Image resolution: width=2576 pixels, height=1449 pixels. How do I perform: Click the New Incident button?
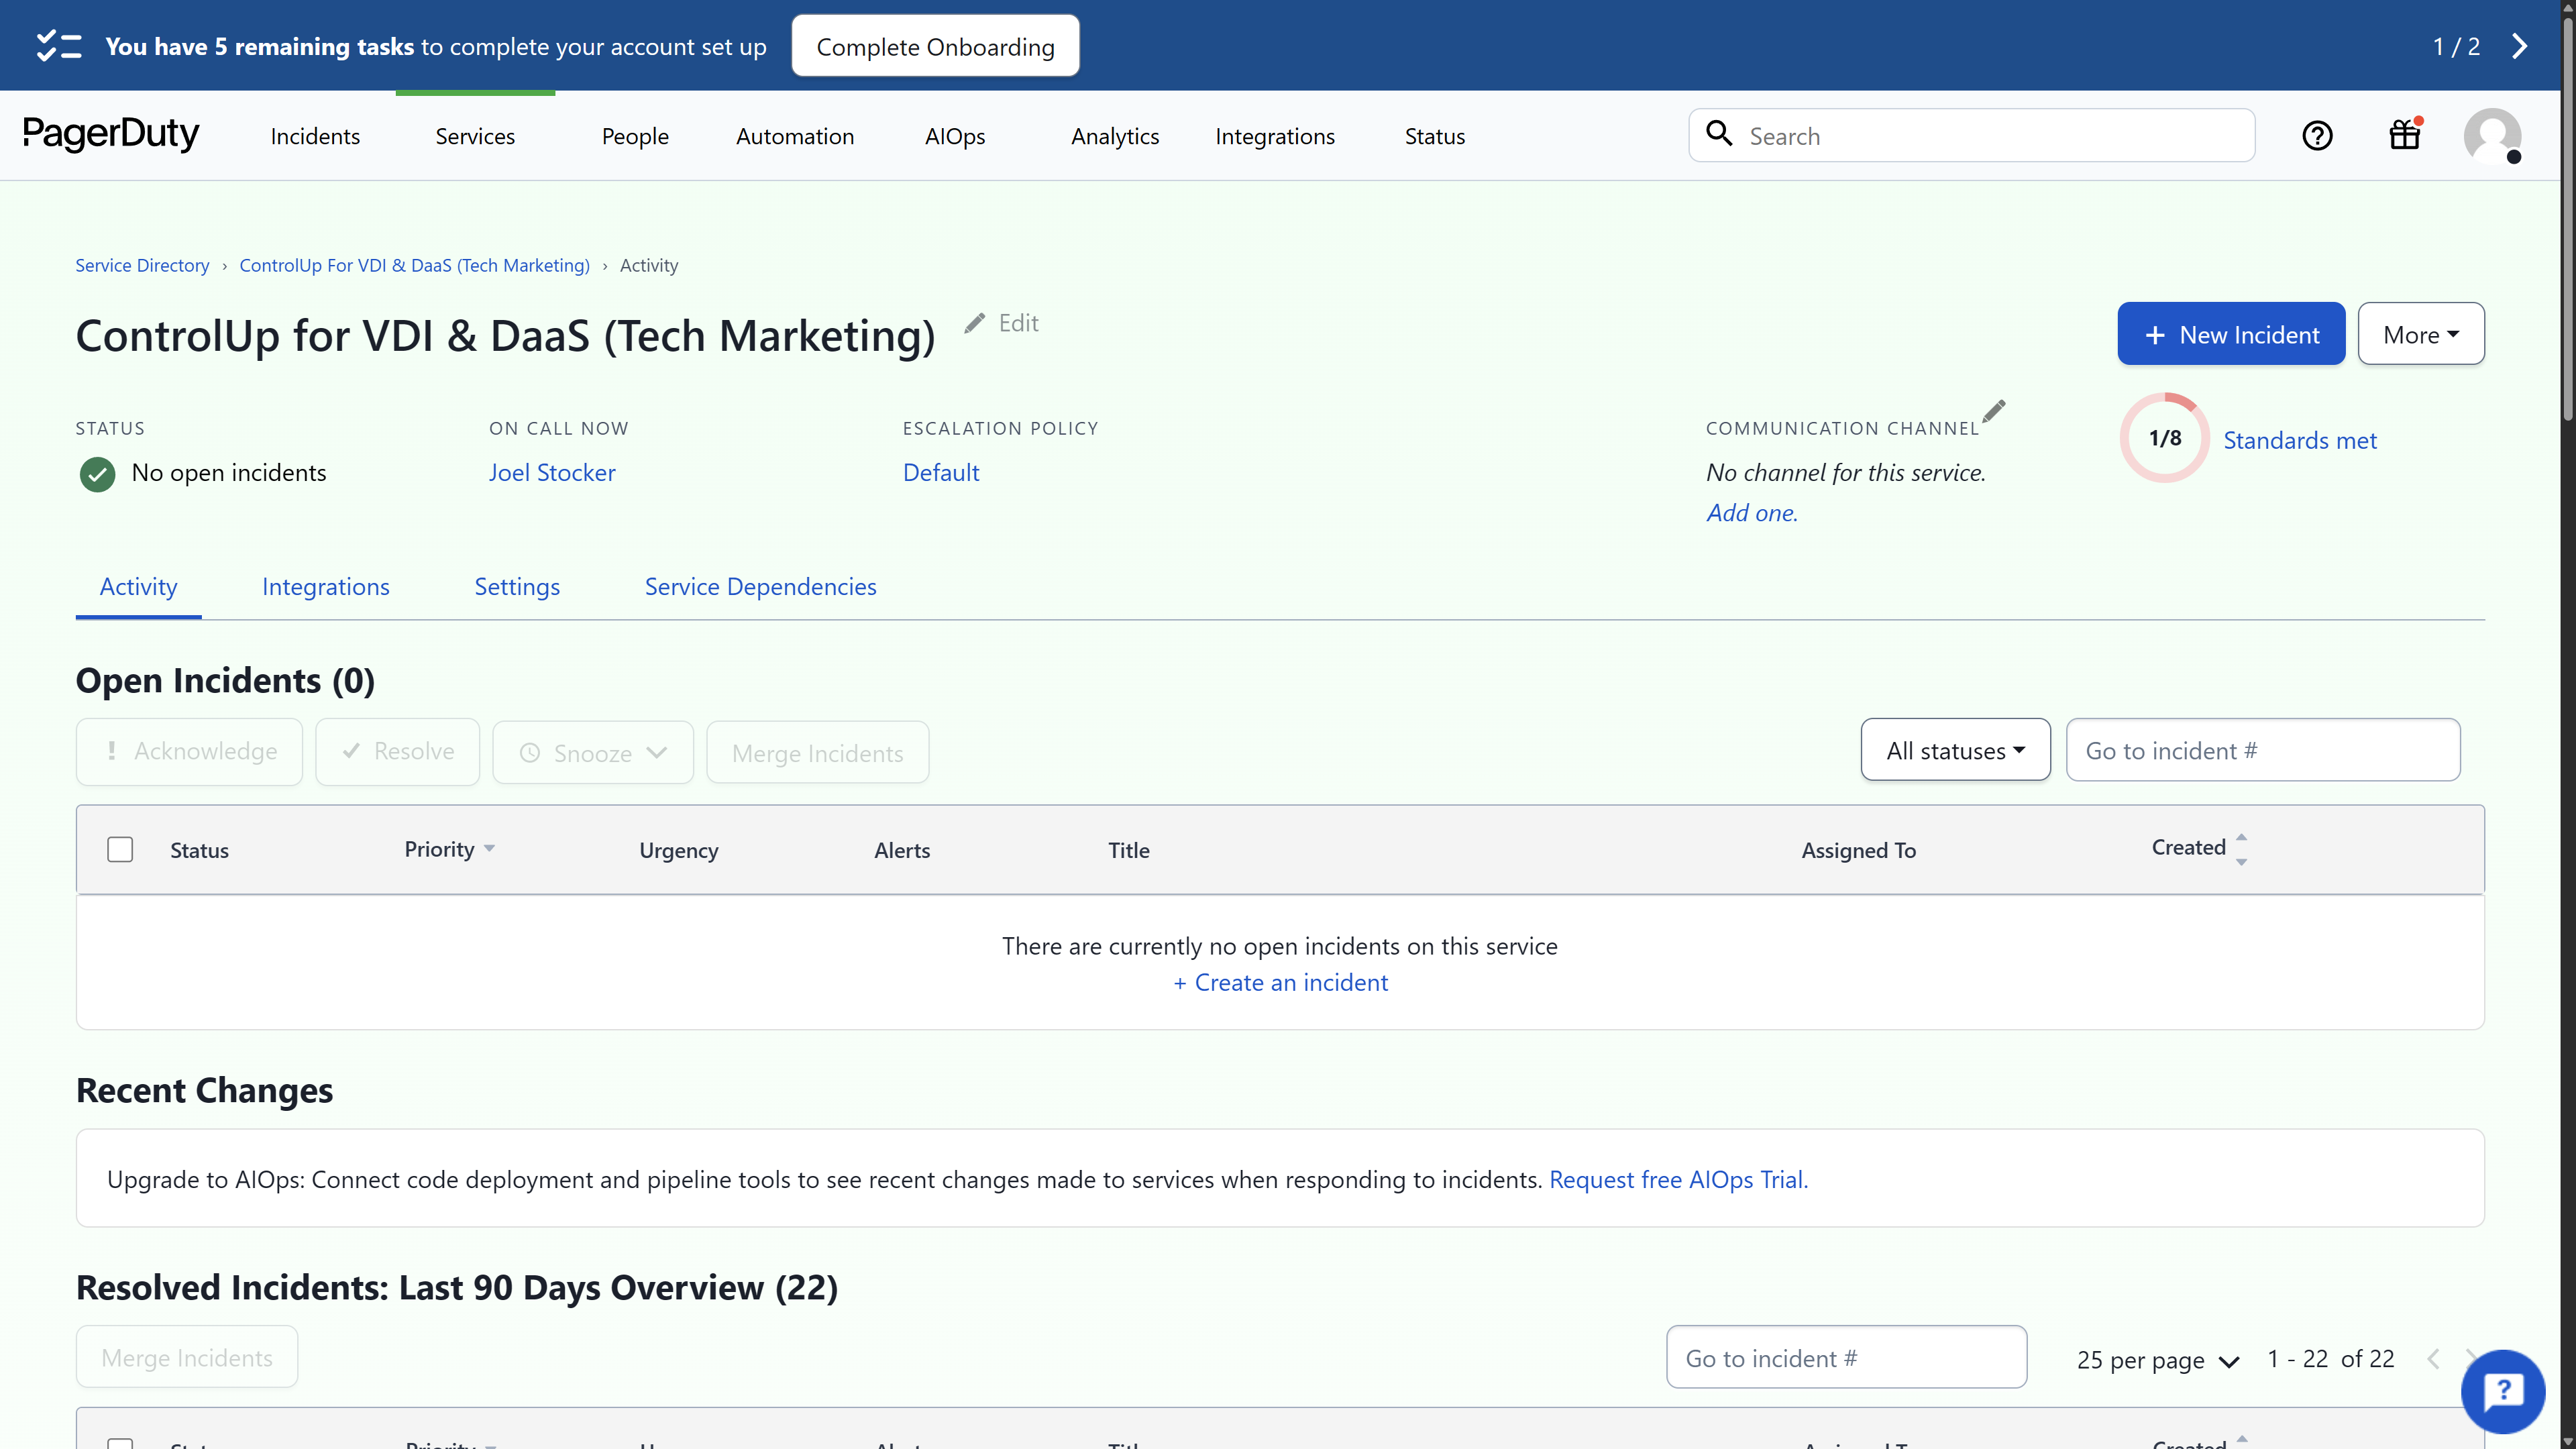click(x=2231, y=334)
